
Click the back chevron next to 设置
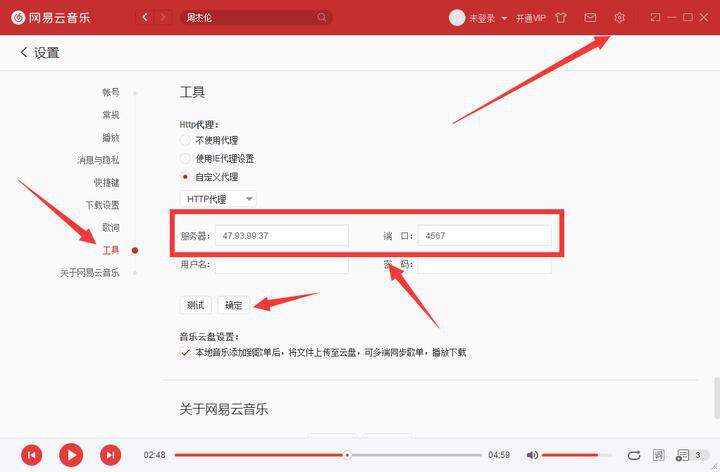[24, 52]
